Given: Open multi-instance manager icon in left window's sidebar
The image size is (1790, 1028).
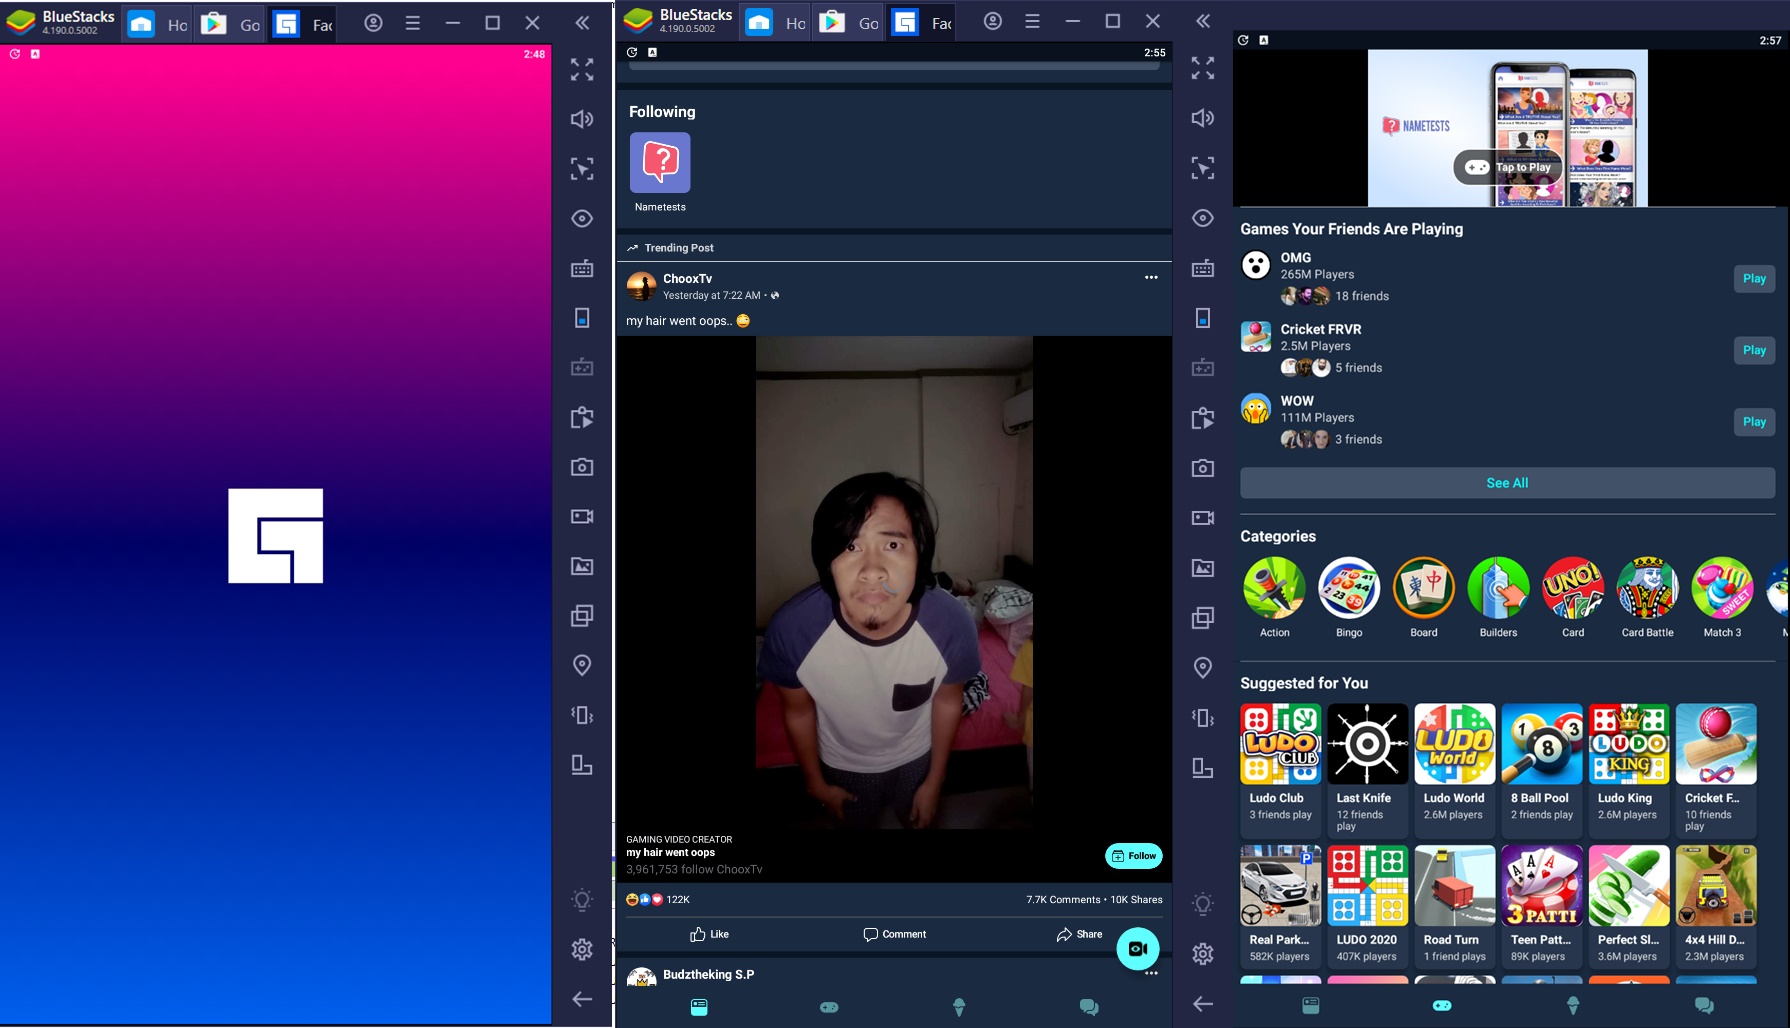Looking at the screenshot, I should [x=582, y=615].
